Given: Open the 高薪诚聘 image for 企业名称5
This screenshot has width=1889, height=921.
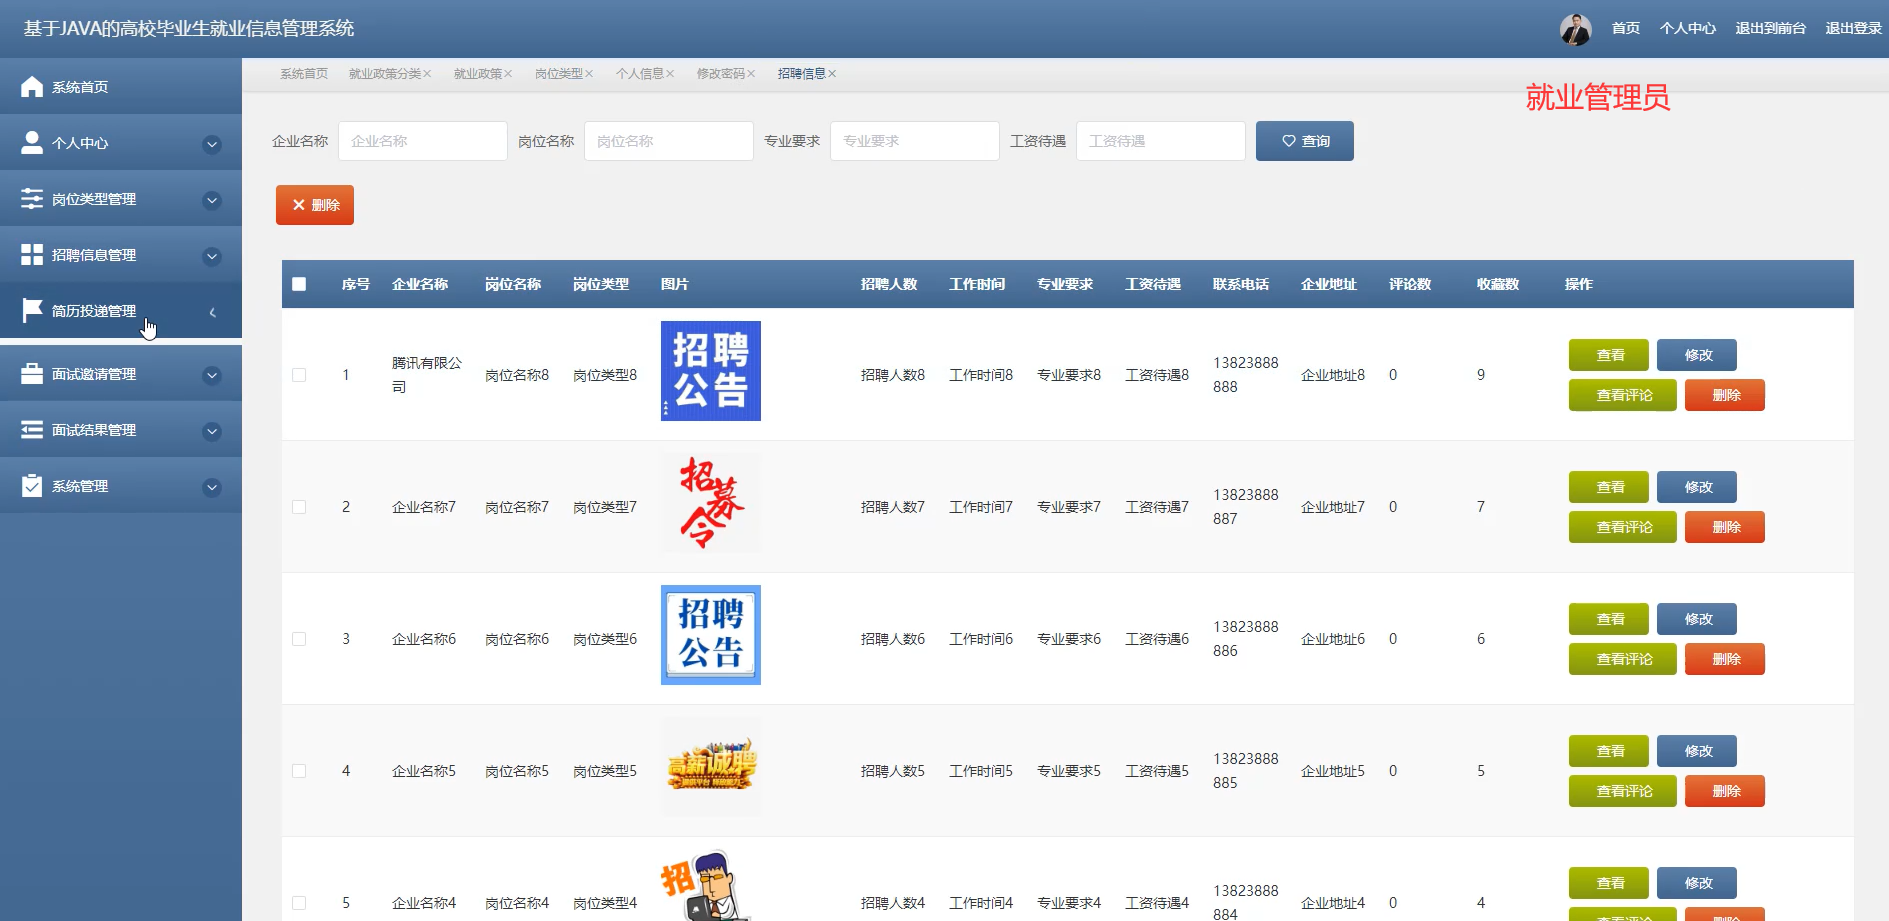Looking at the screenshot, I should (x=711, y=767).
